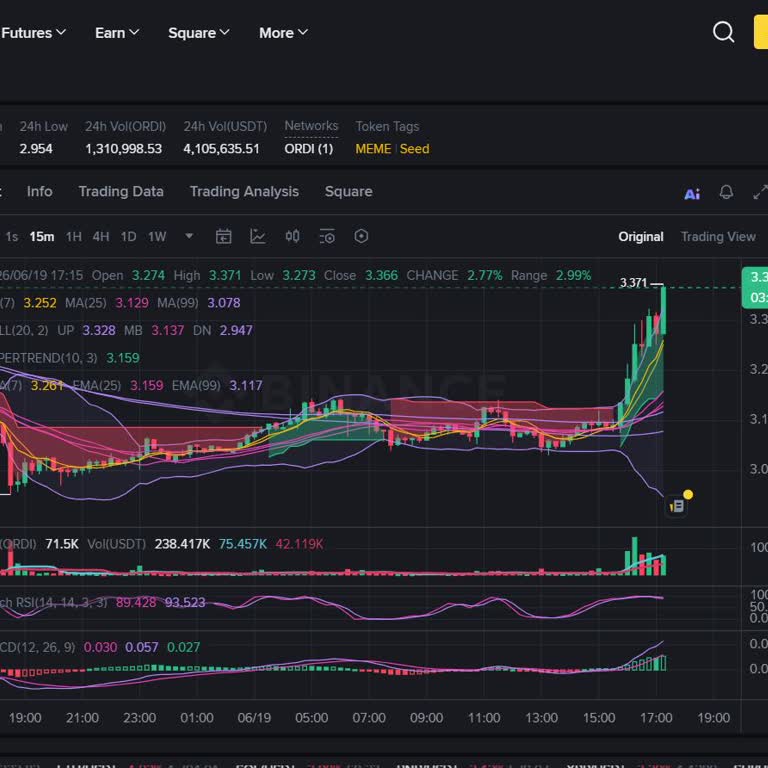Click the 06/19 date axis label
The image size is (768, 768).
254,718
